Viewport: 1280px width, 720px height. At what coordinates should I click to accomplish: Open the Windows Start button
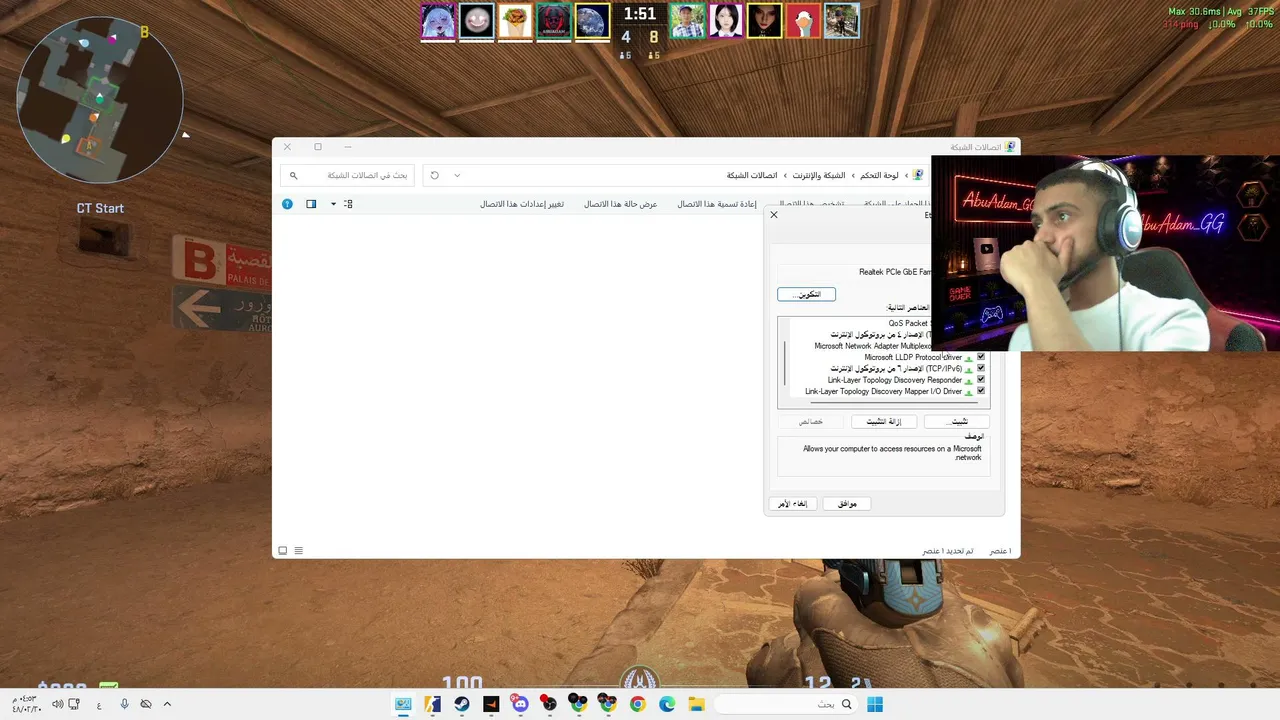pyautogui.click(x=875, y=704)
